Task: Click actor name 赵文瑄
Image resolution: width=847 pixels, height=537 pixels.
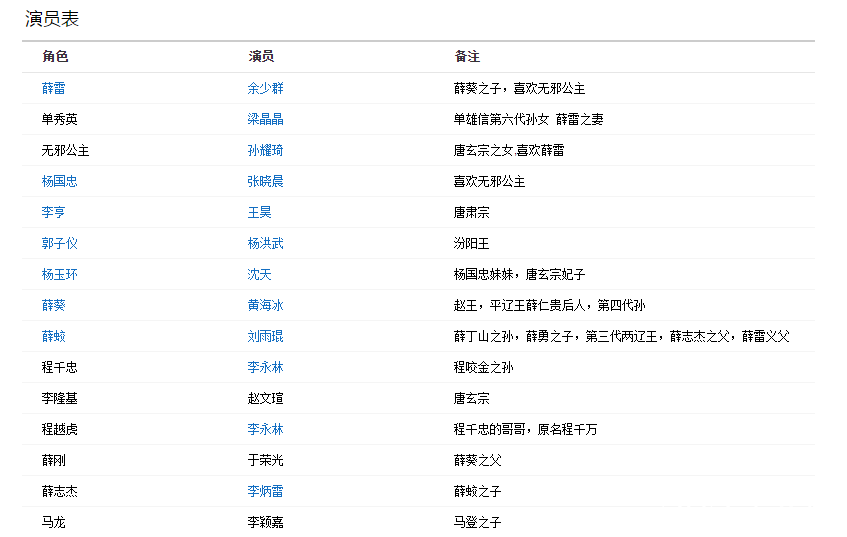Action: pos(265,398)
